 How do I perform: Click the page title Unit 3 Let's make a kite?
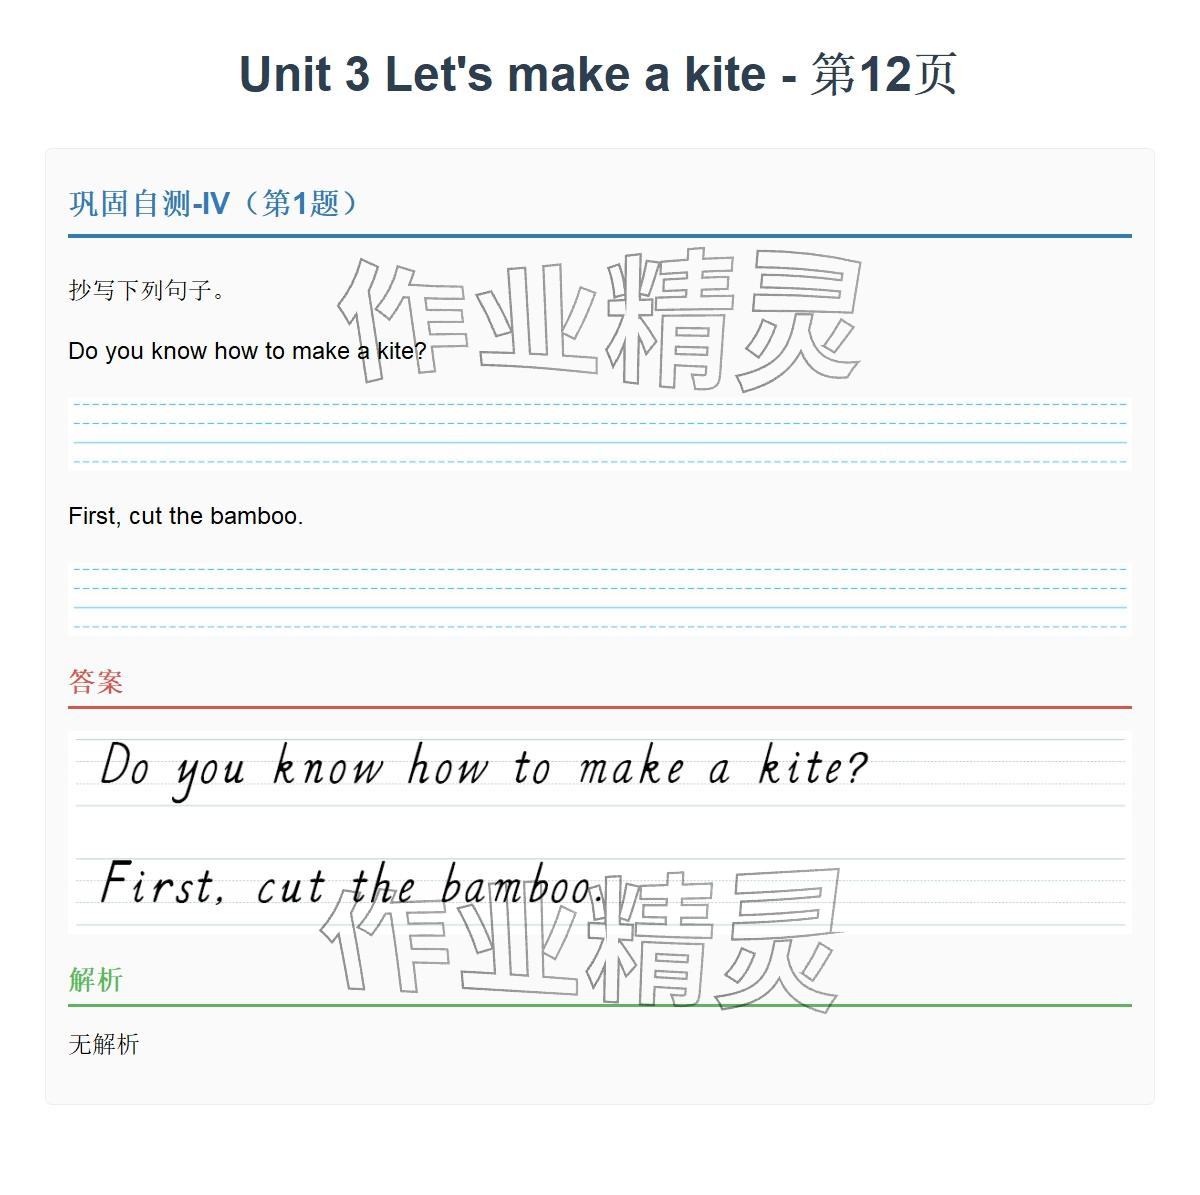click(x=502, y=75)
